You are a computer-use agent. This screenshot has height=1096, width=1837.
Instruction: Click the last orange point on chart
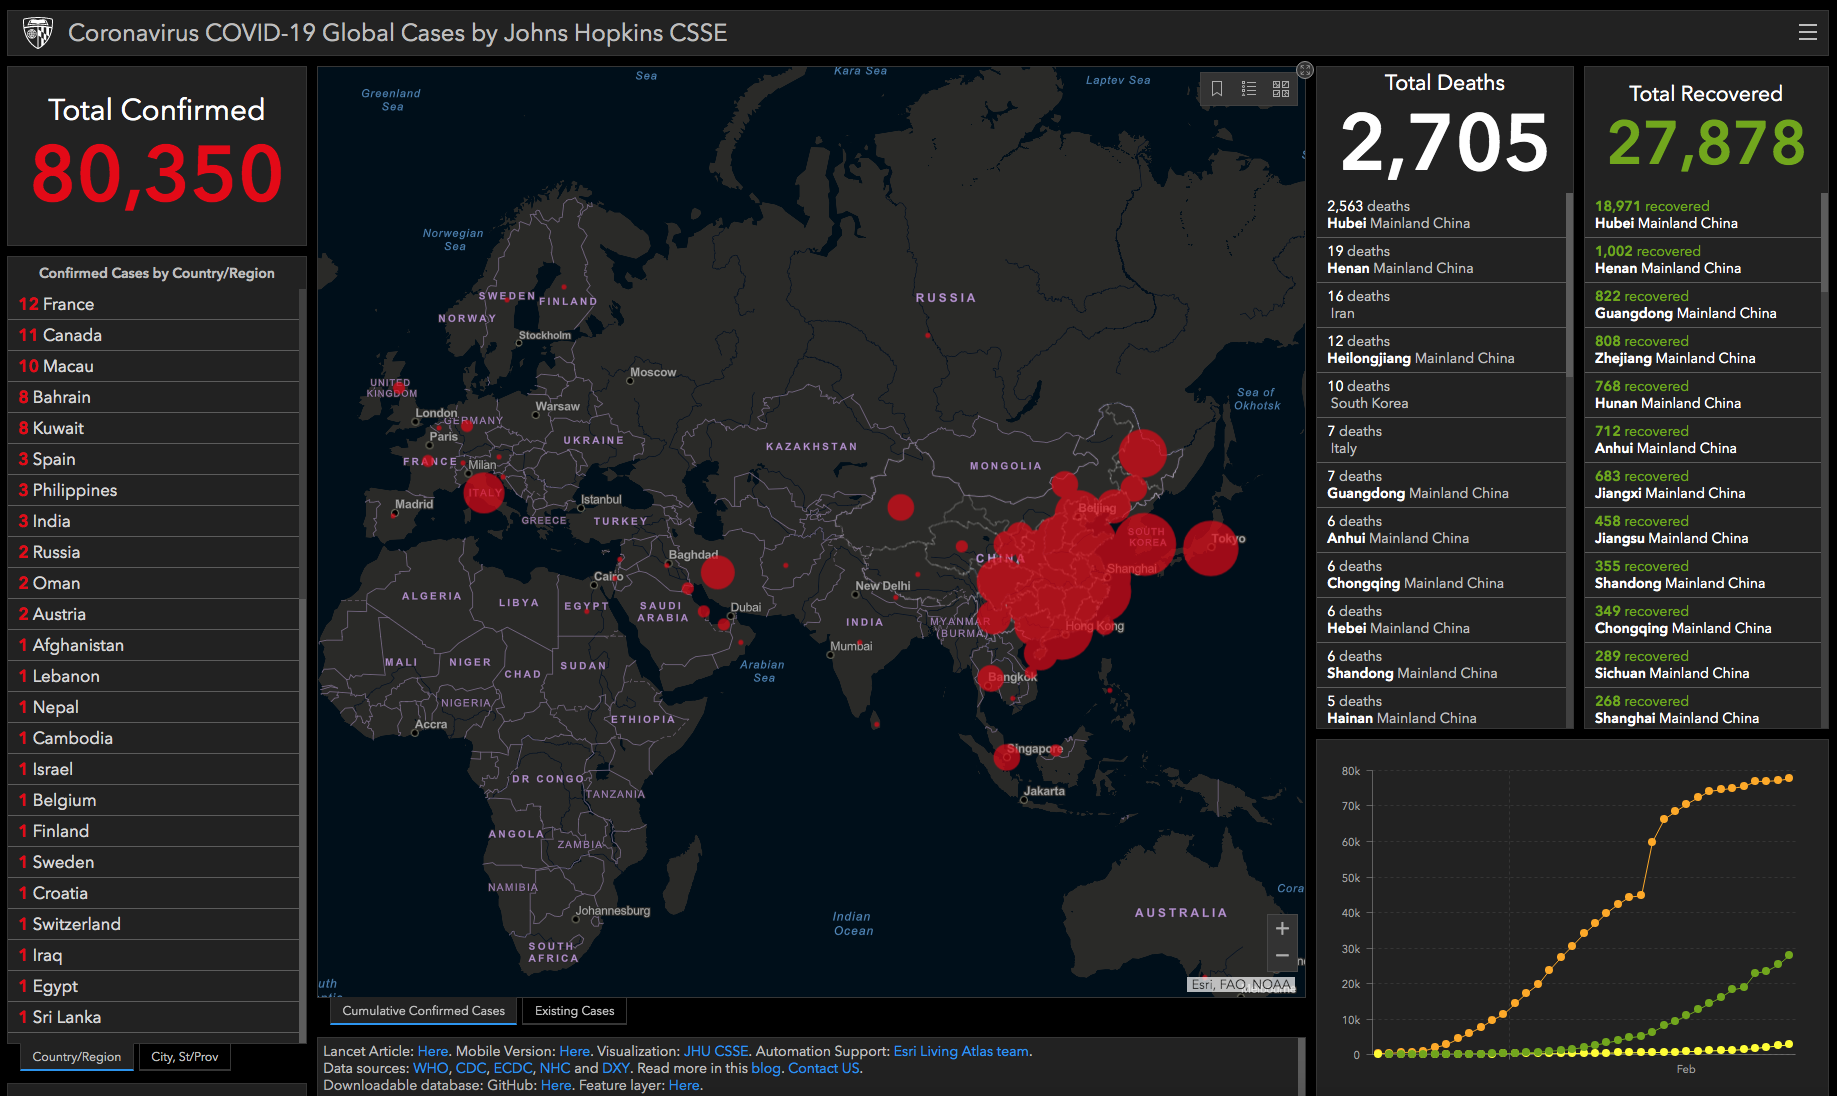tap(1789, 778)
